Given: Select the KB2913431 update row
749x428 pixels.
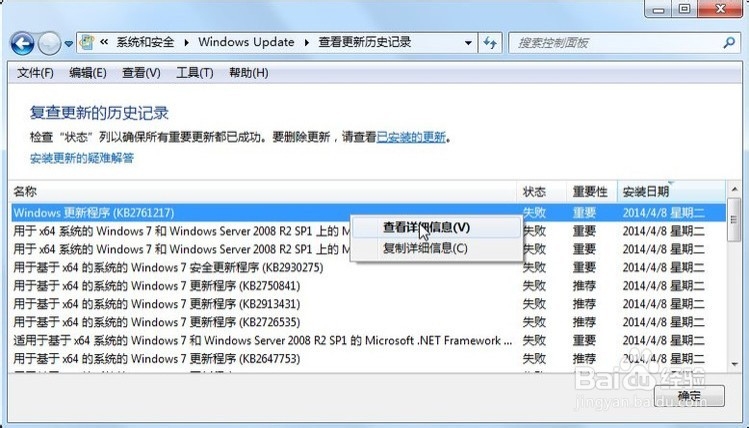Looking at the screenshot, I should click(x=368, y=304).
